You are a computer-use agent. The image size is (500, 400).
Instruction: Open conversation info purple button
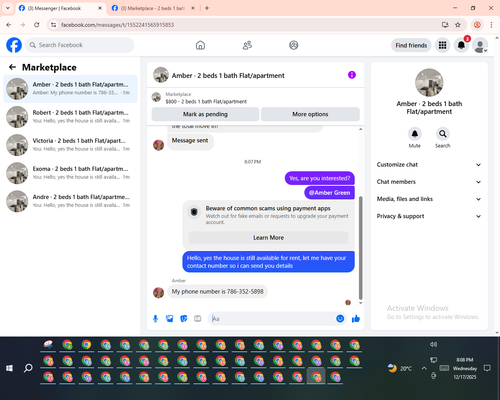(x=352, y=75)
